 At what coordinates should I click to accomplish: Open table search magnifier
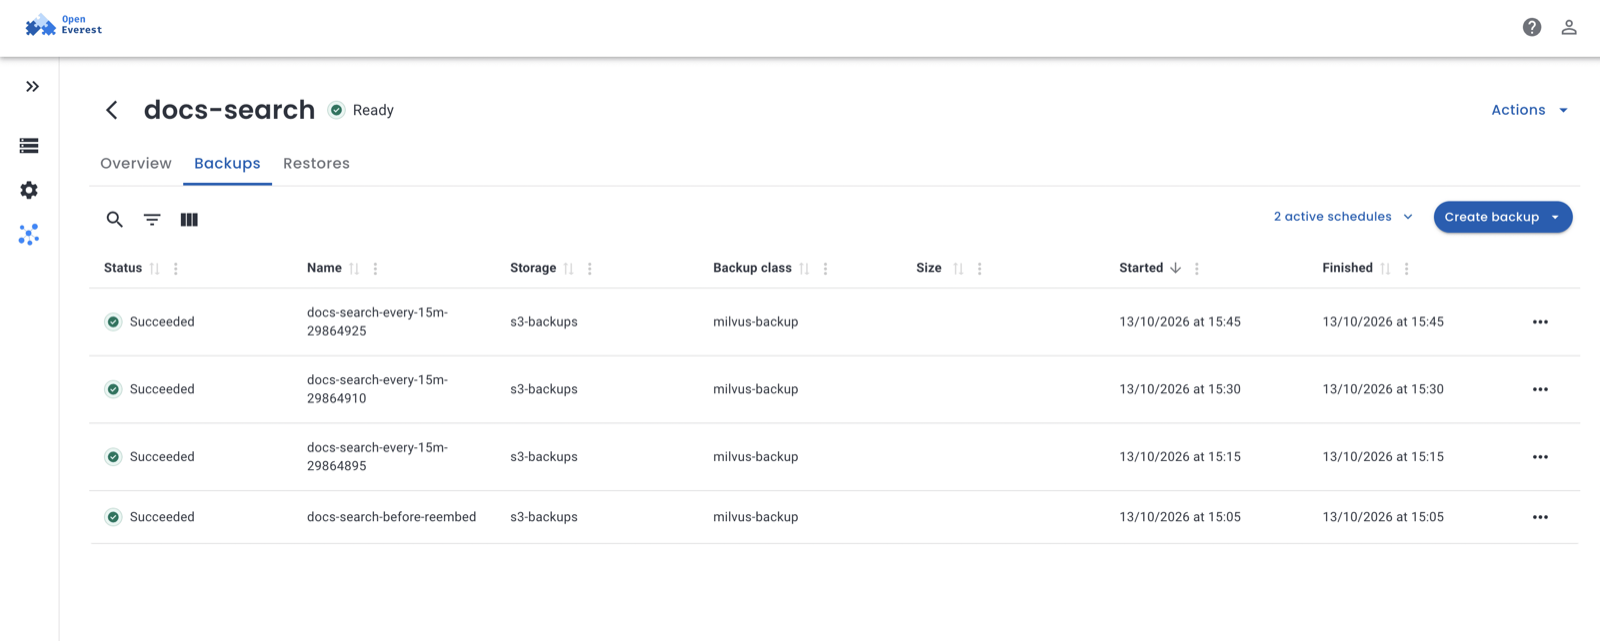coord(115,219)
